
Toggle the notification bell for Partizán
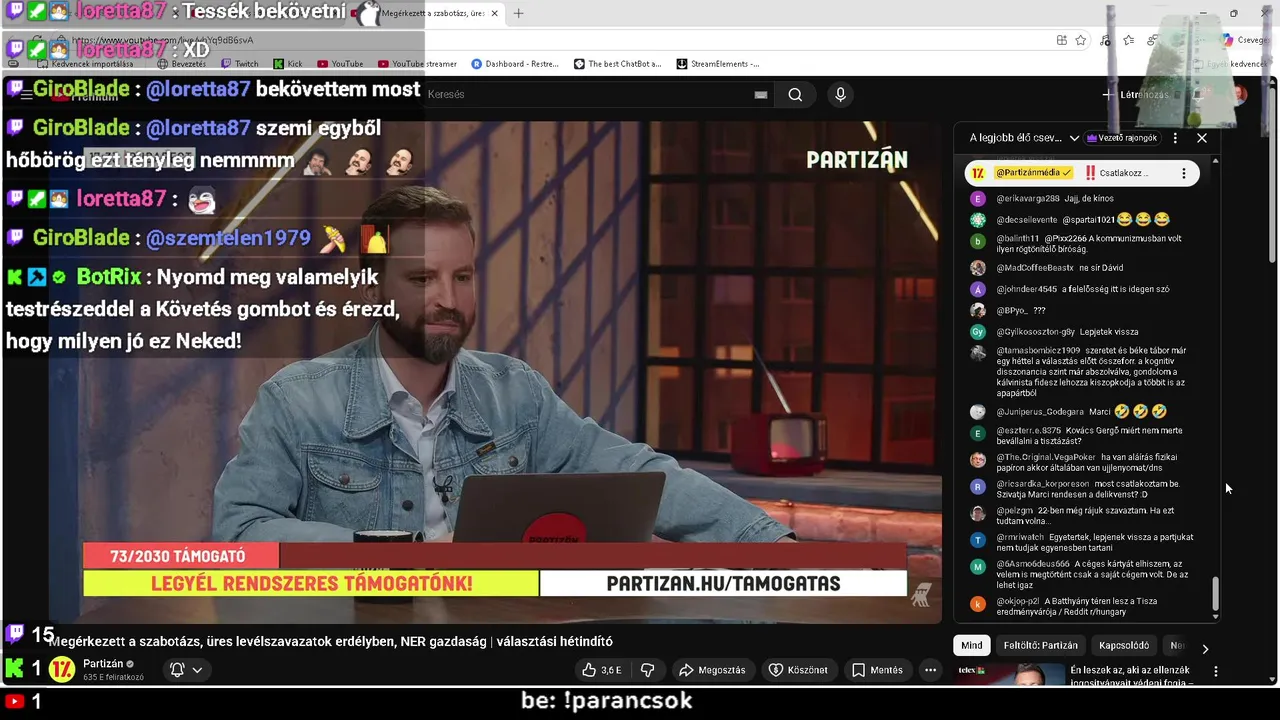[177, 670]
